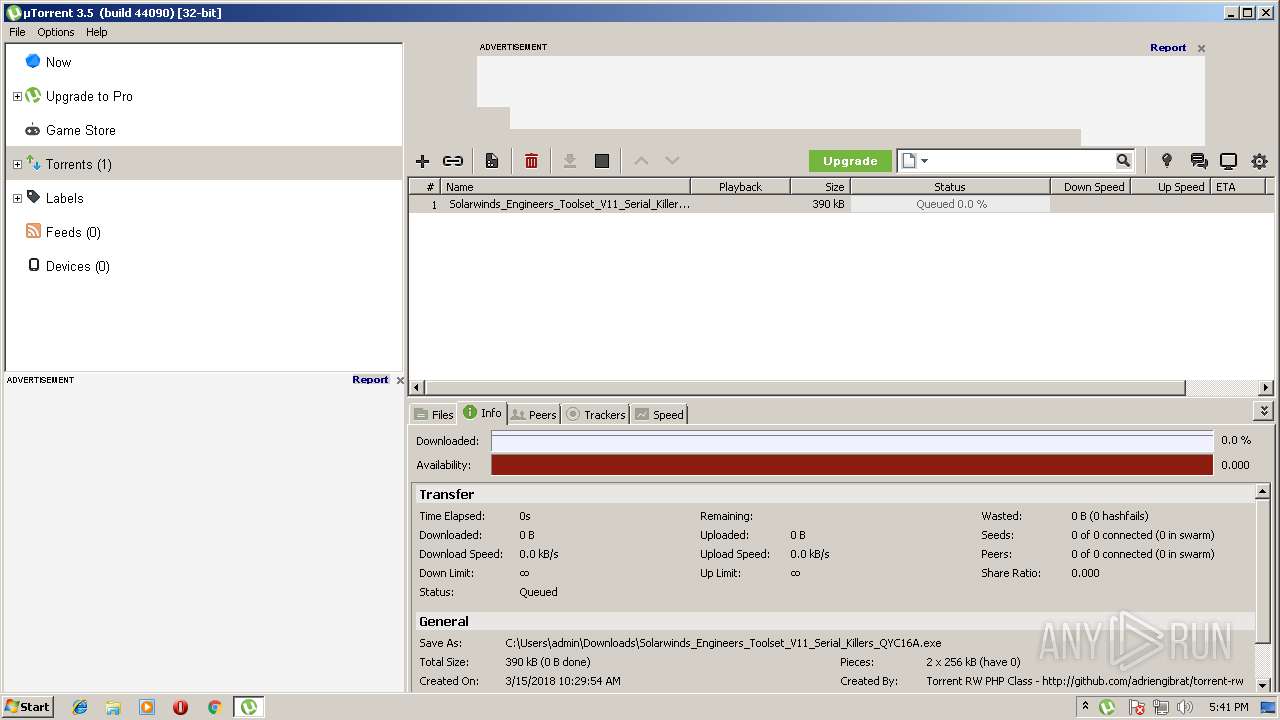Move torrent down the queue arrow

point(673,161)
